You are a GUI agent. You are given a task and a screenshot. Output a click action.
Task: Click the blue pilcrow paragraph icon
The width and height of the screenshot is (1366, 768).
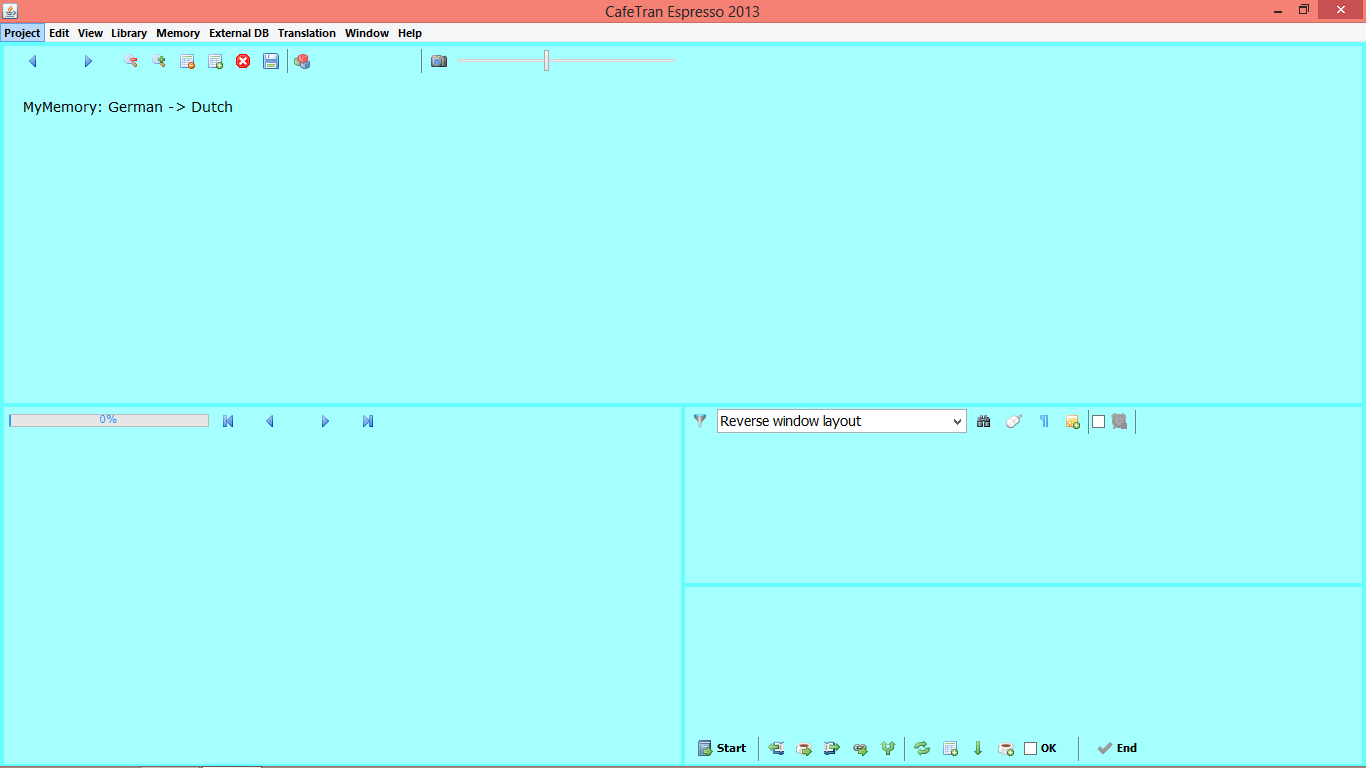1043,421
